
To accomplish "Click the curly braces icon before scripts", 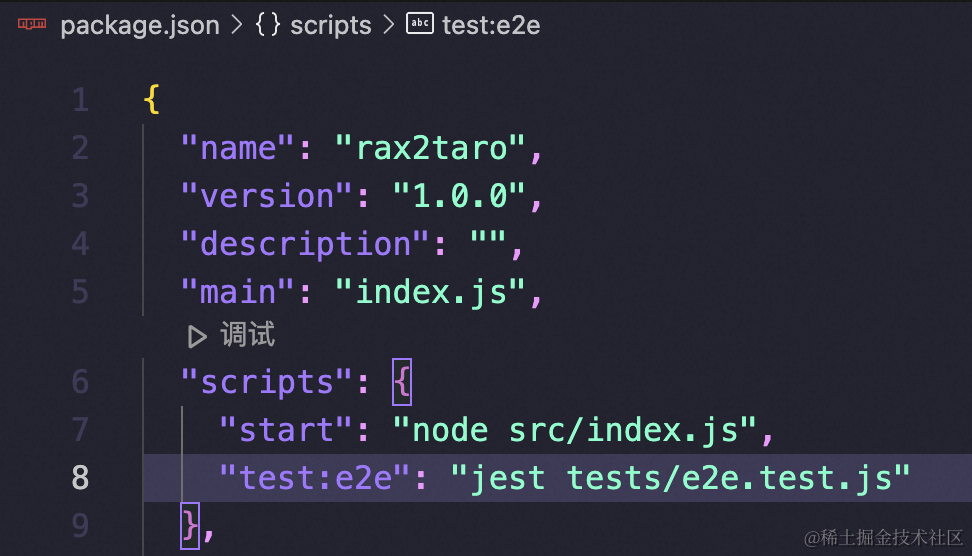I will click(268, 25).
